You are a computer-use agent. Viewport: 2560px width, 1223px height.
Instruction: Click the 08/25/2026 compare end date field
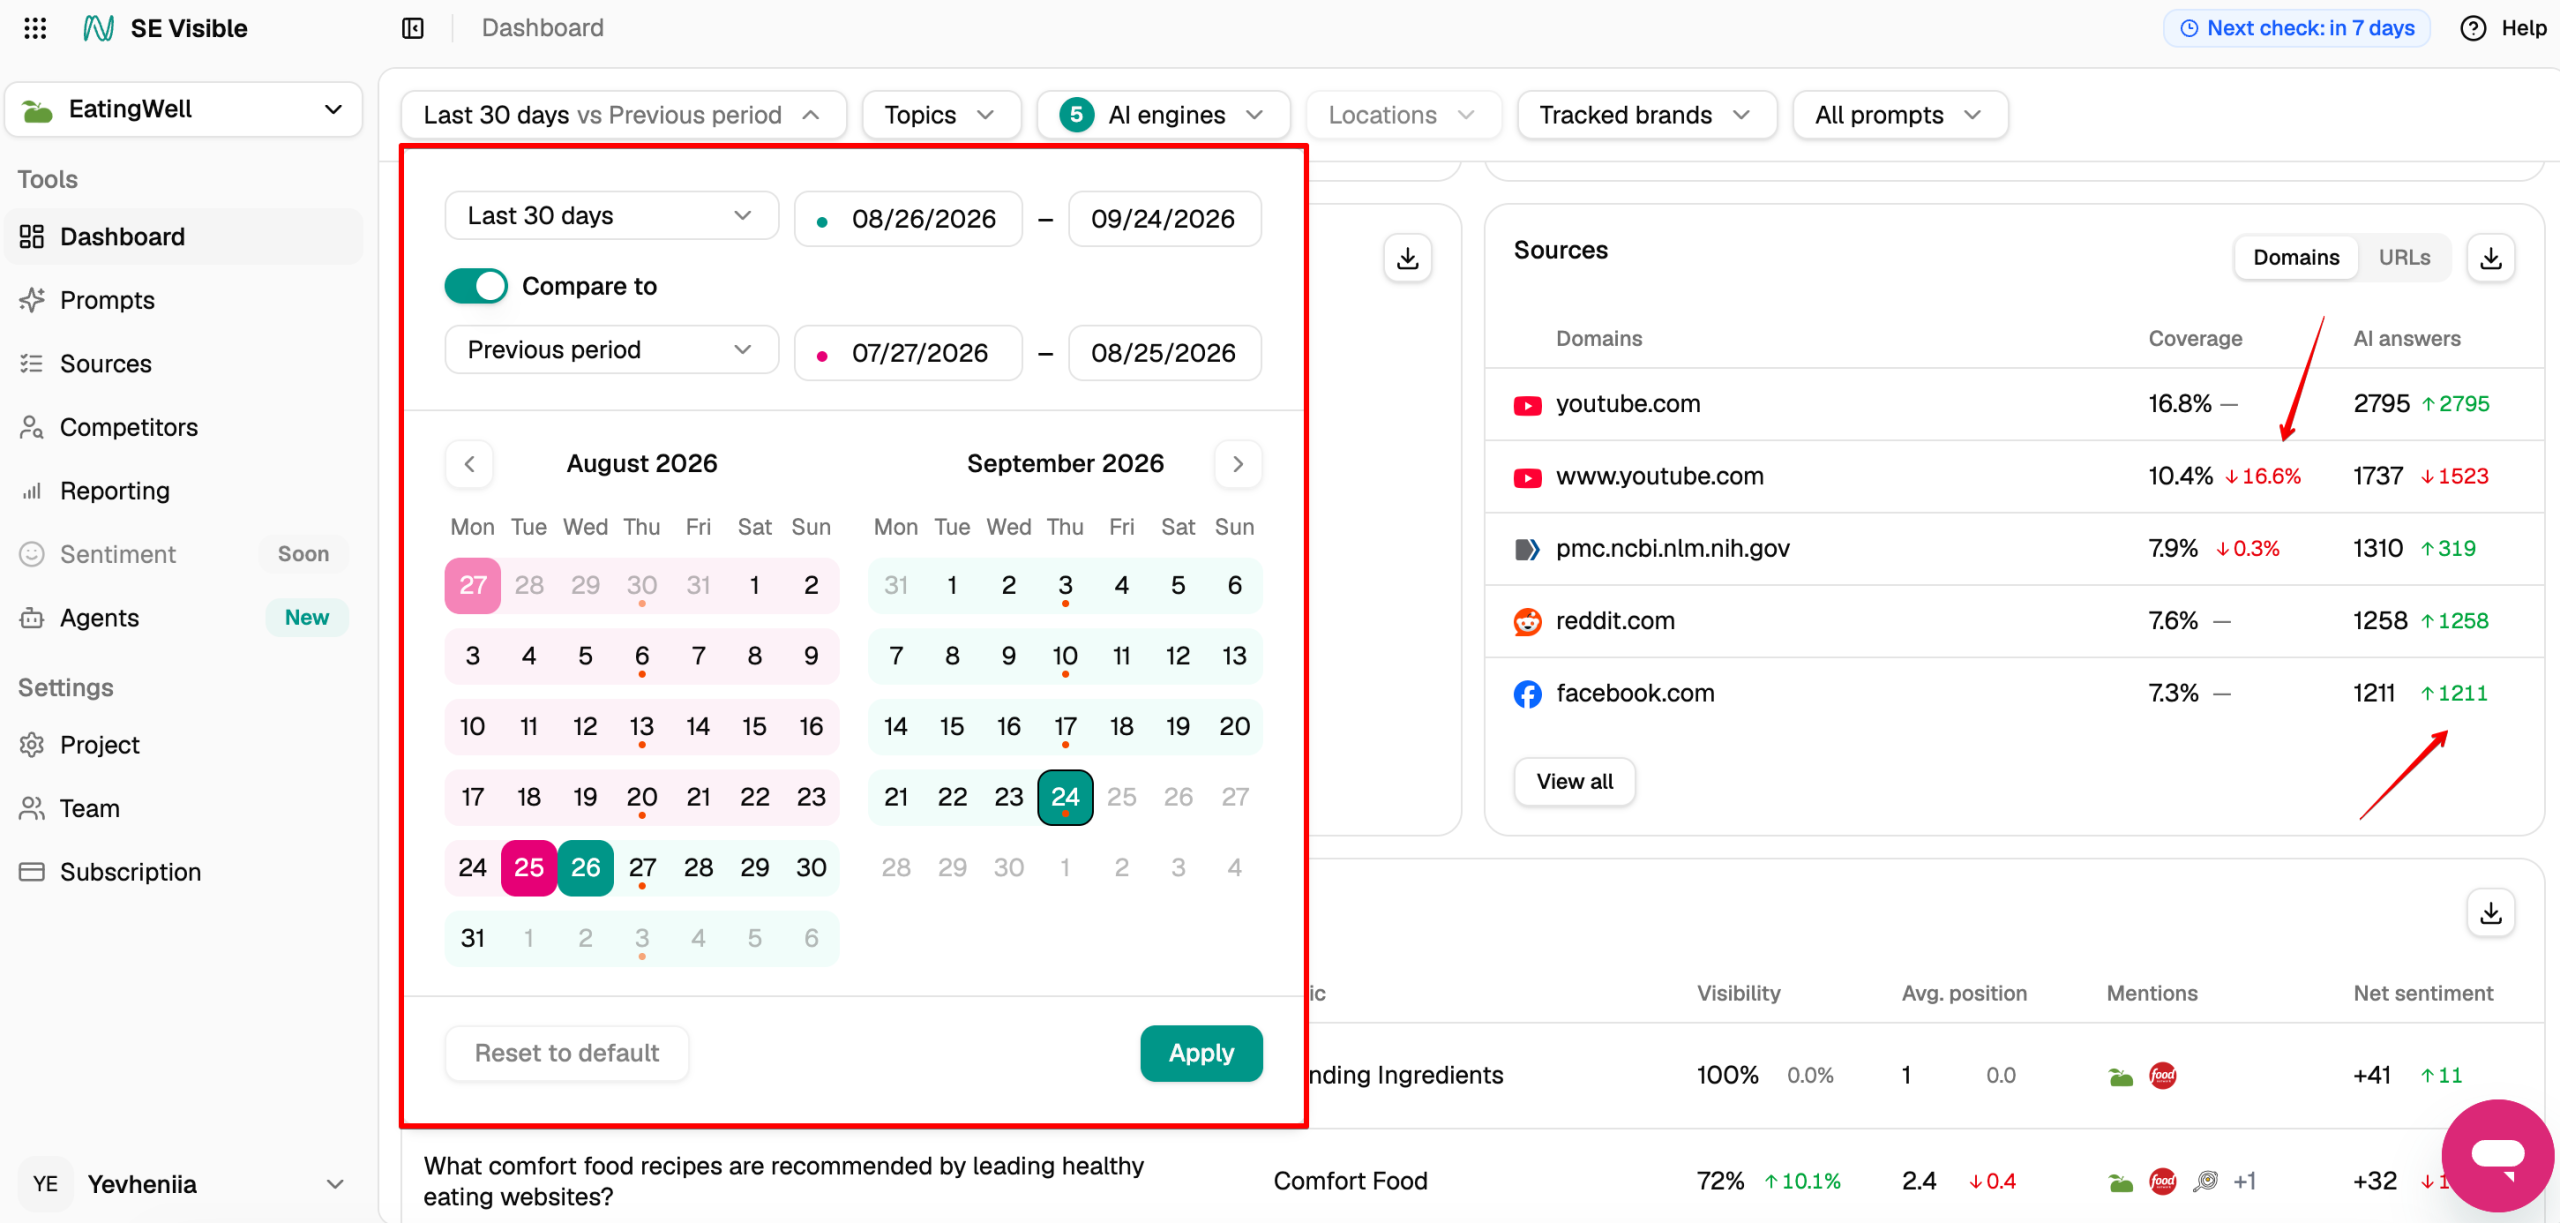1164,353
